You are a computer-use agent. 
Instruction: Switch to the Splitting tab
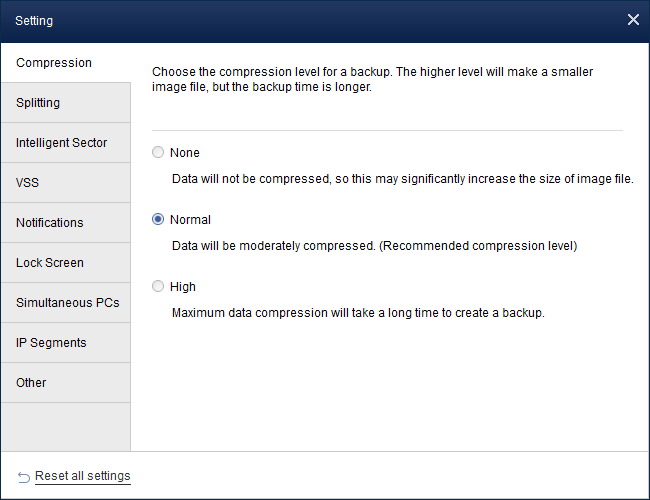pyautogui.click(x=38, y=103)
